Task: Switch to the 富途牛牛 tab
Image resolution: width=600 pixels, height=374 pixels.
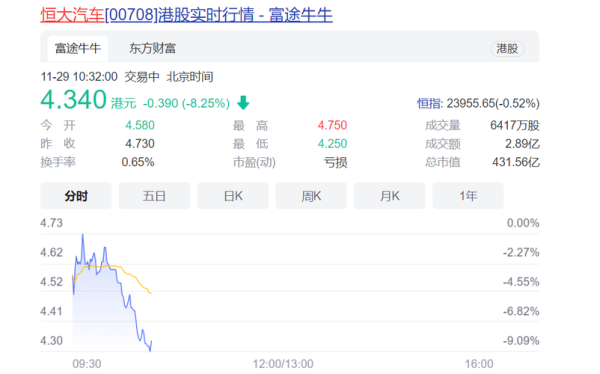Action: click(x=78, y=49)
